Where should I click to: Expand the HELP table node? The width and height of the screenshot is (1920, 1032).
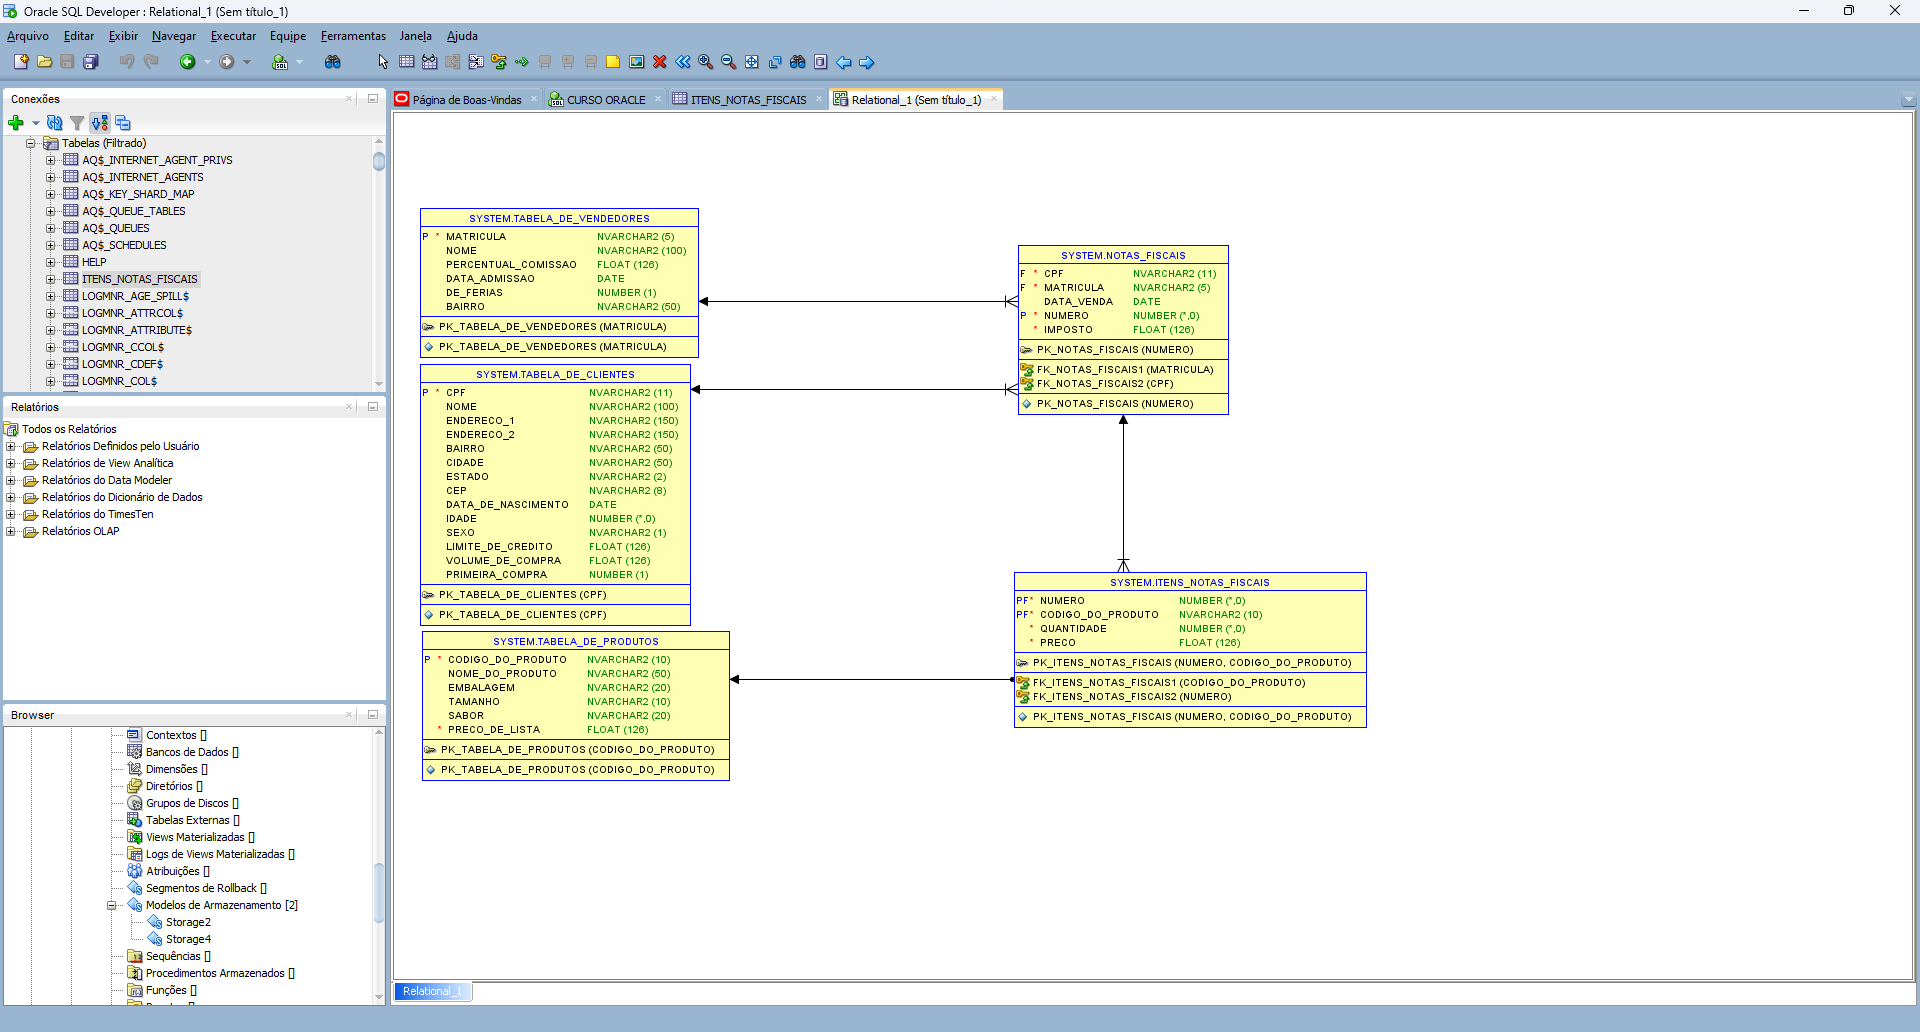tap(51, 262)
